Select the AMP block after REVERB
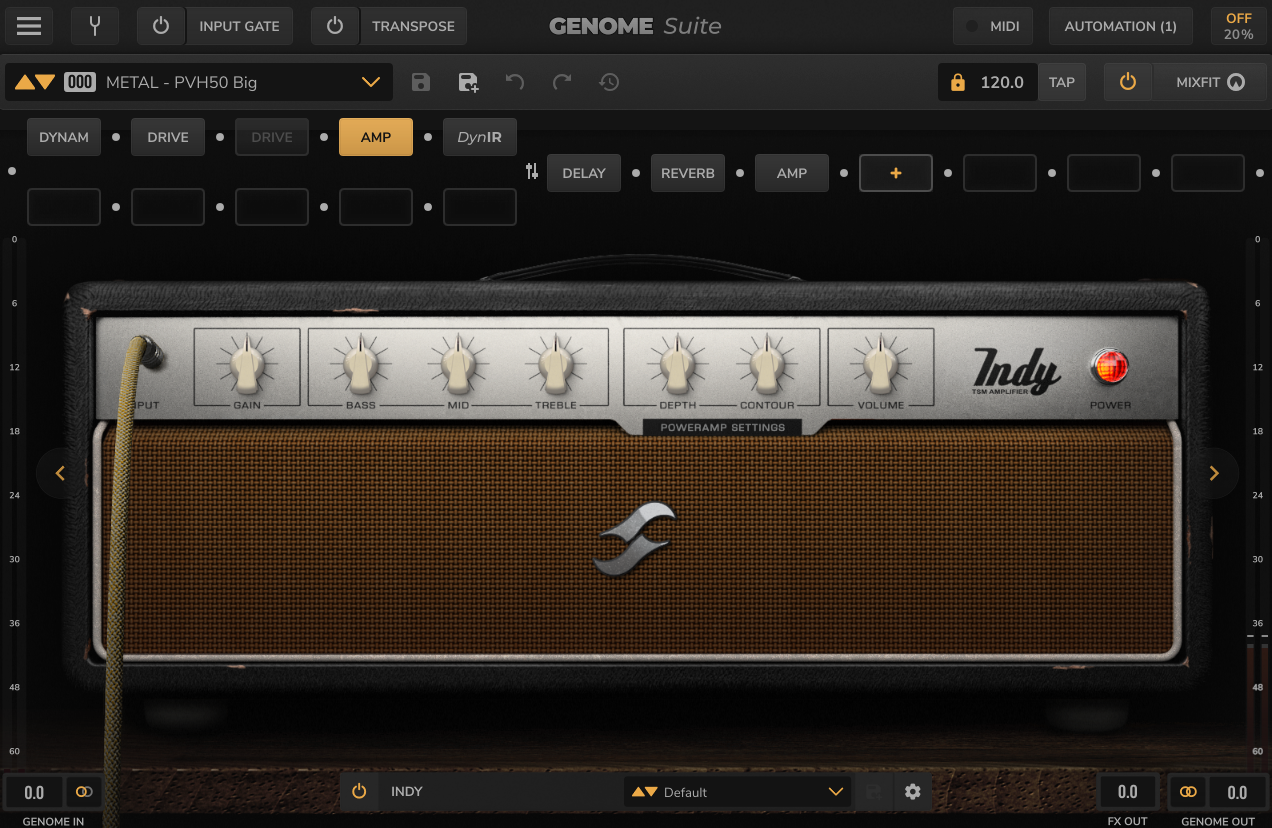 point(792,173)
